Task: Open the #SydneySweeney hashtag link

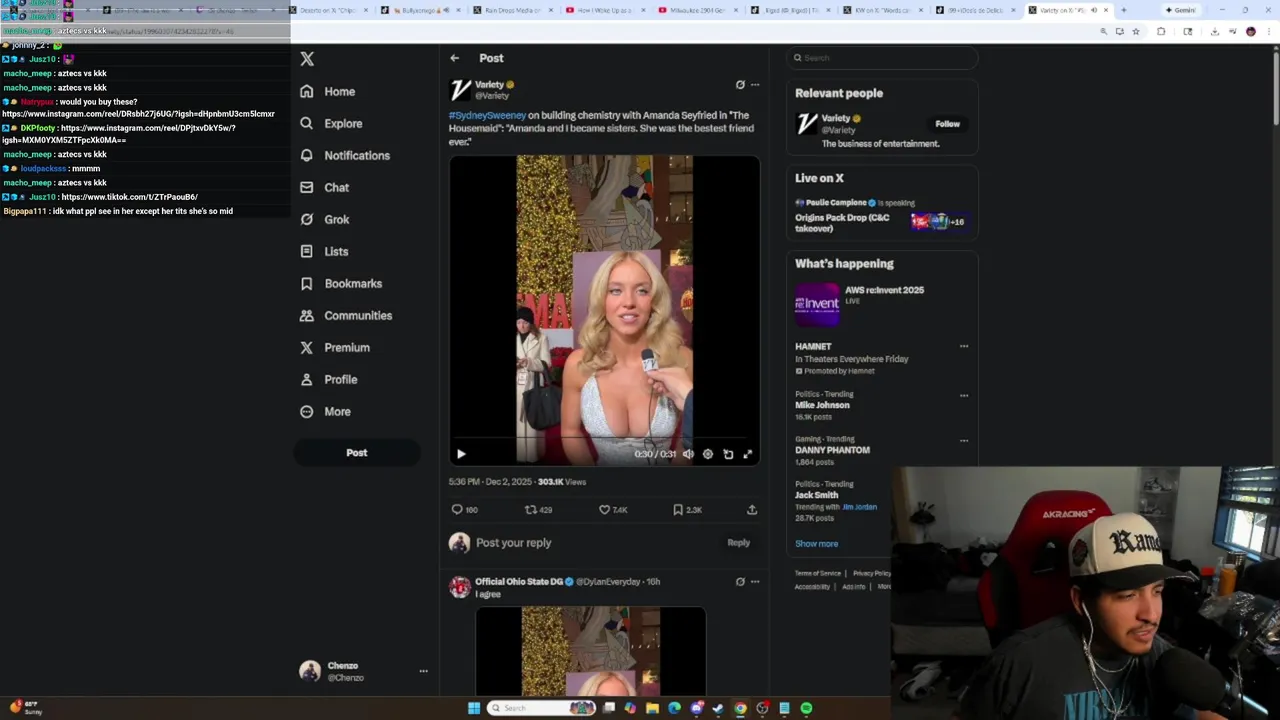Action: coord(487,115)
